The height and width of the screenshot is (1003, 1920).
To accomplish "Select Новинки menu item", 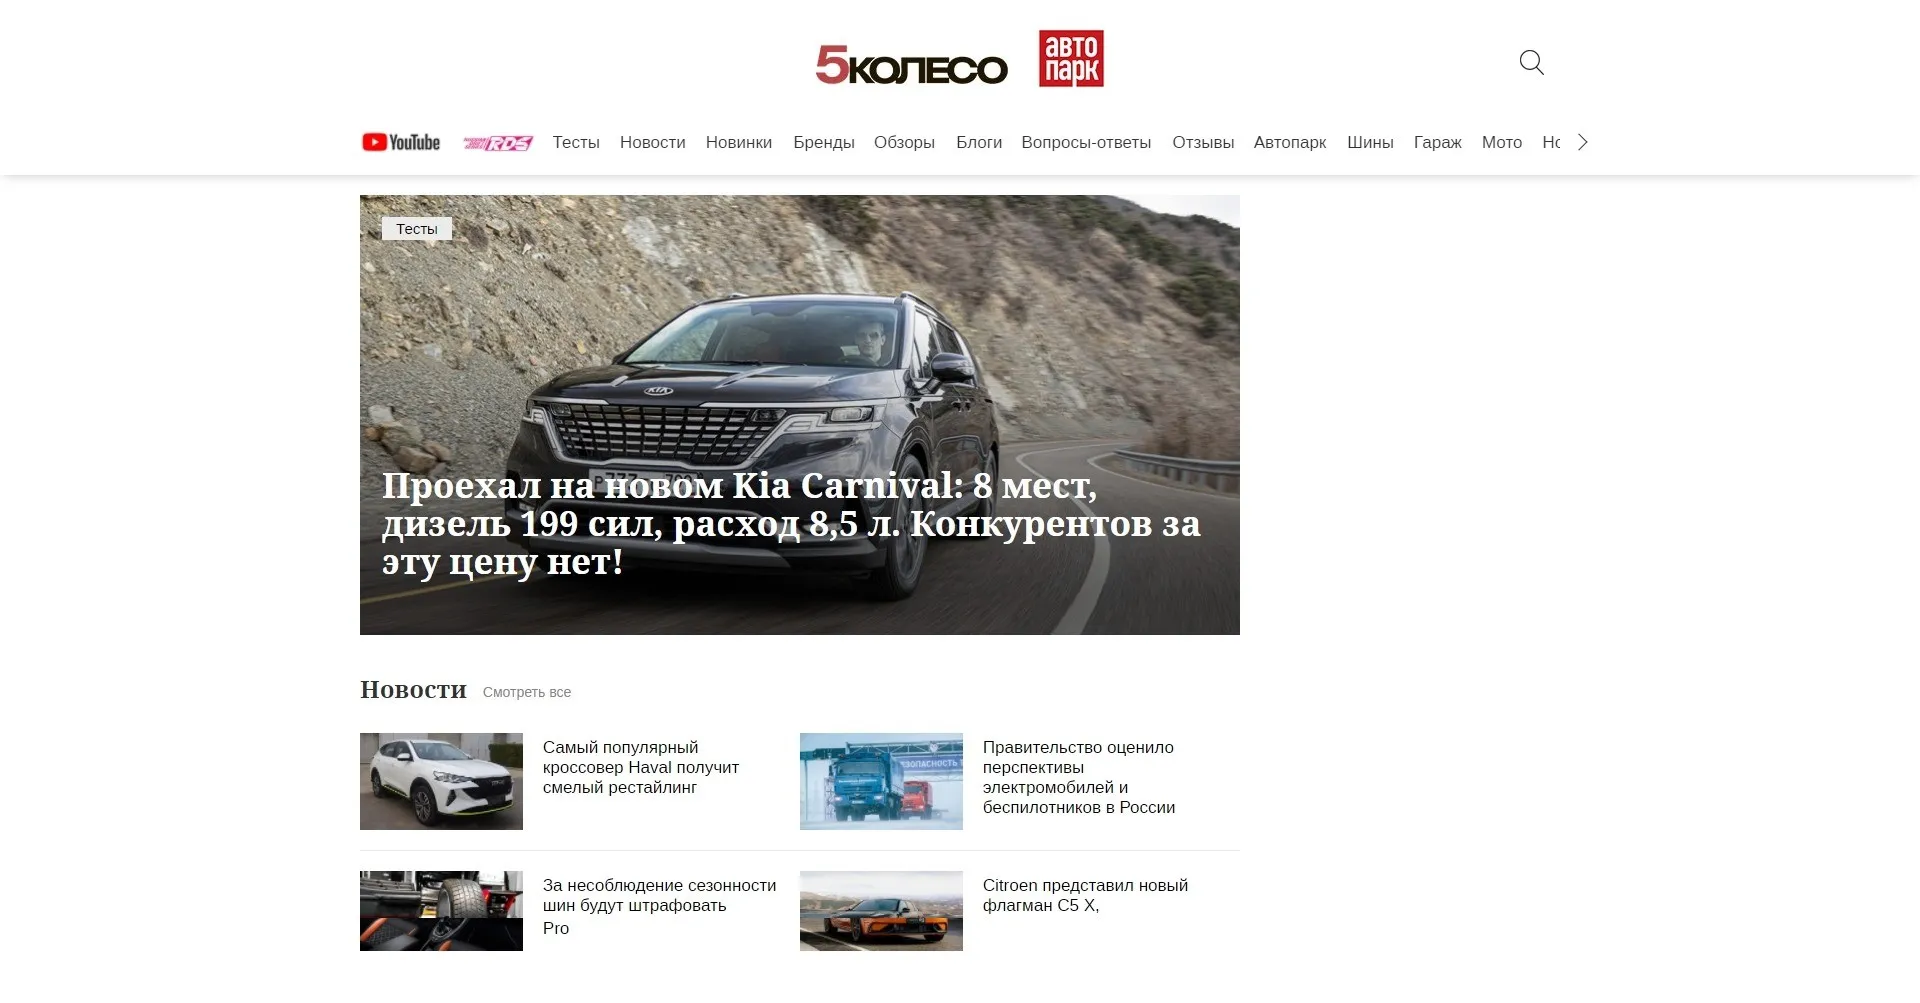I will pos(739,142).
